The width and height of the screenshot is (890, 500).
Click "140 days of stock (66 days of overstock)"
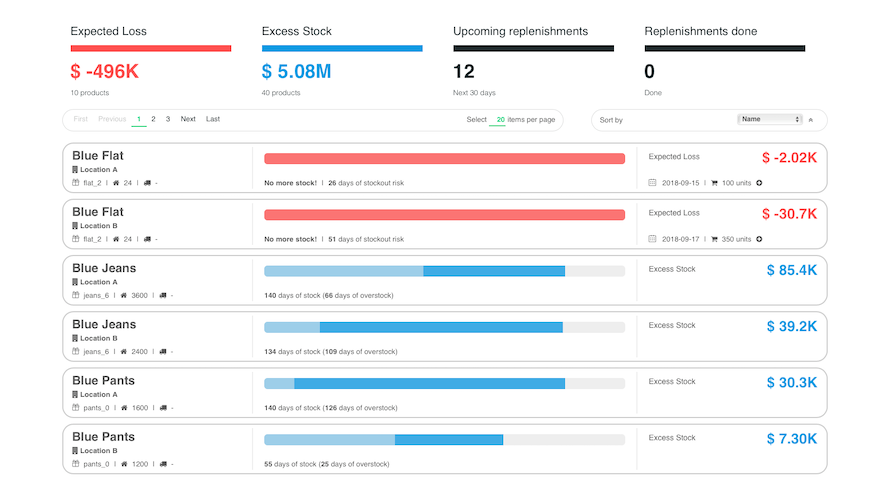click(x=329, y=295)
